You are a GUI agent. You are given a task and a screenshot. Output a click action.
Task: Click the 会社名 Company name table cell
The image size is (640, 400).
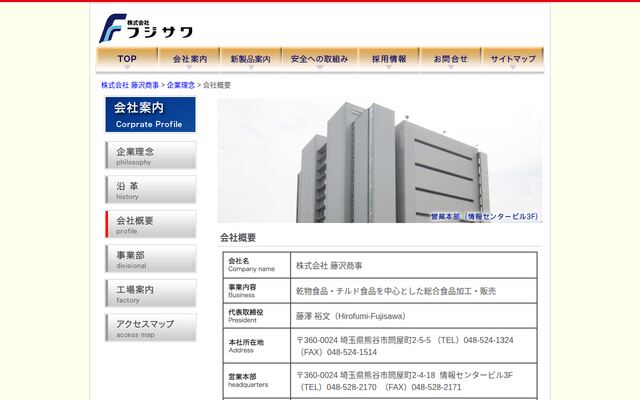[257, 265]
